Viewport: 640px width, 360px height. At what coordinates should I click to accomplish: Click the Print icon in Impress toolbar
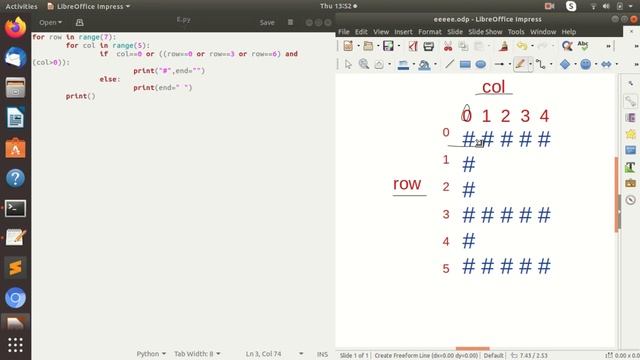[428, 46]
